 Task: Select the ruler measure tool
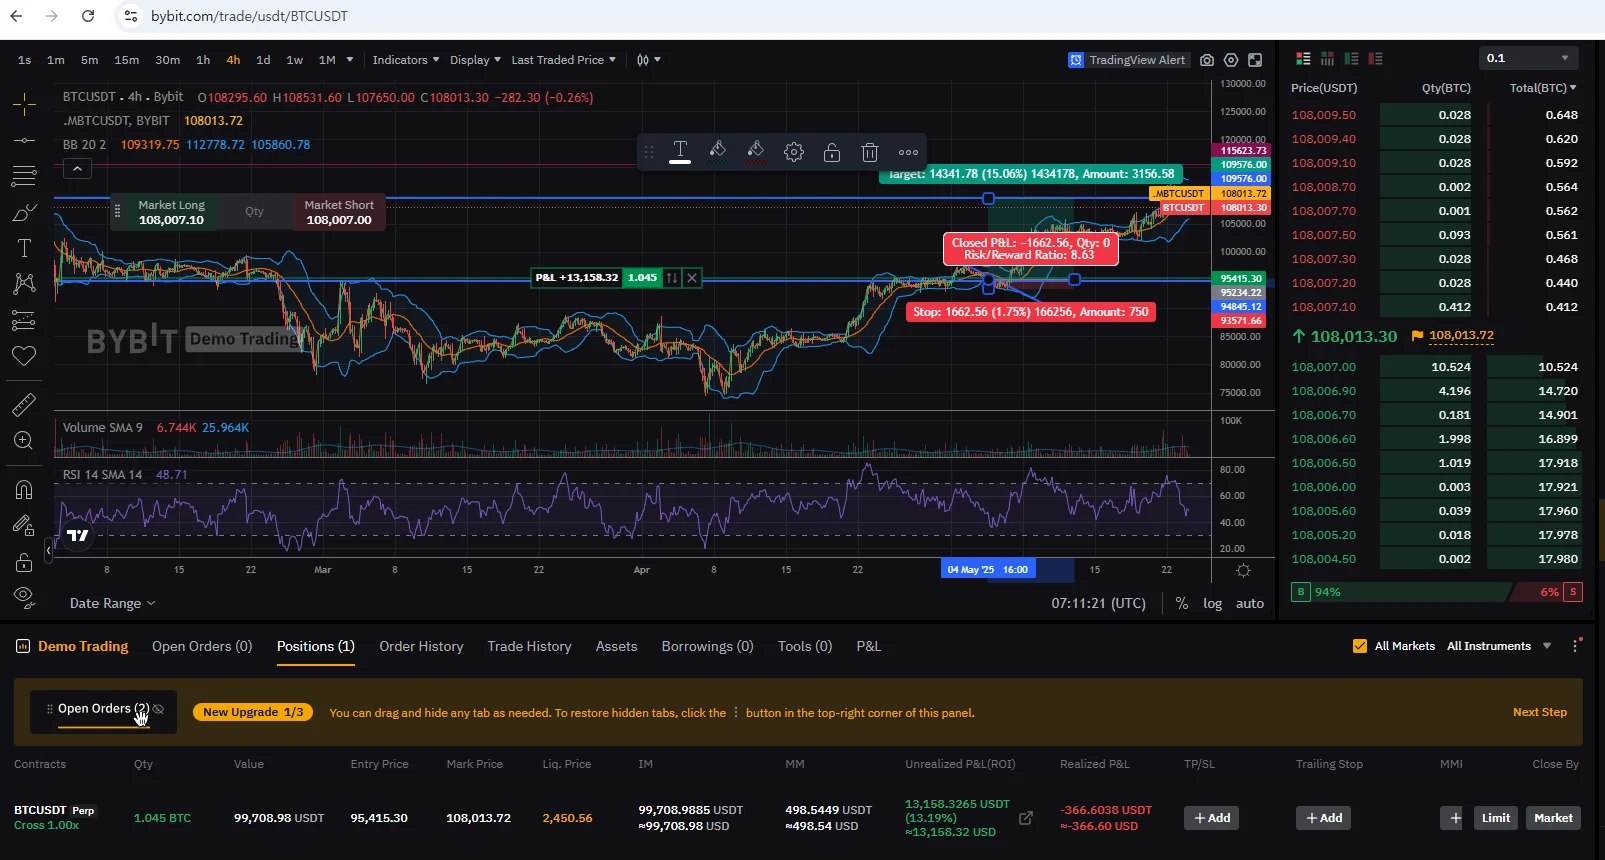(x=24, y=404)
